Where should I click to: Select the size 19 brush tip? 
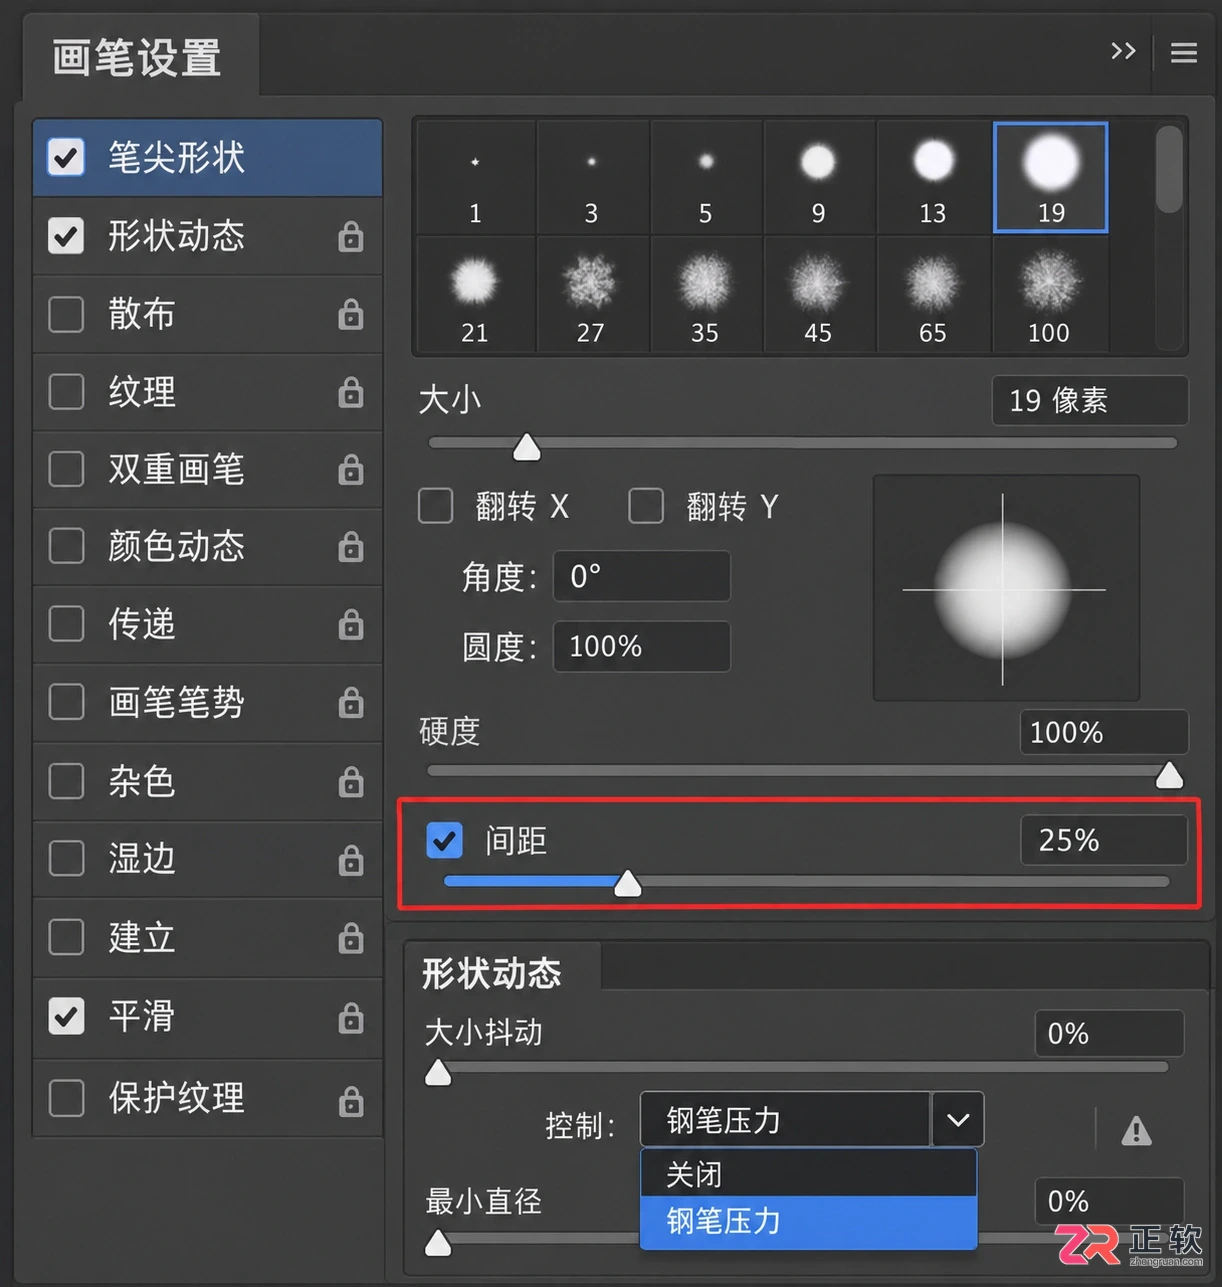pyautogui.click(x=1050, y=177)
